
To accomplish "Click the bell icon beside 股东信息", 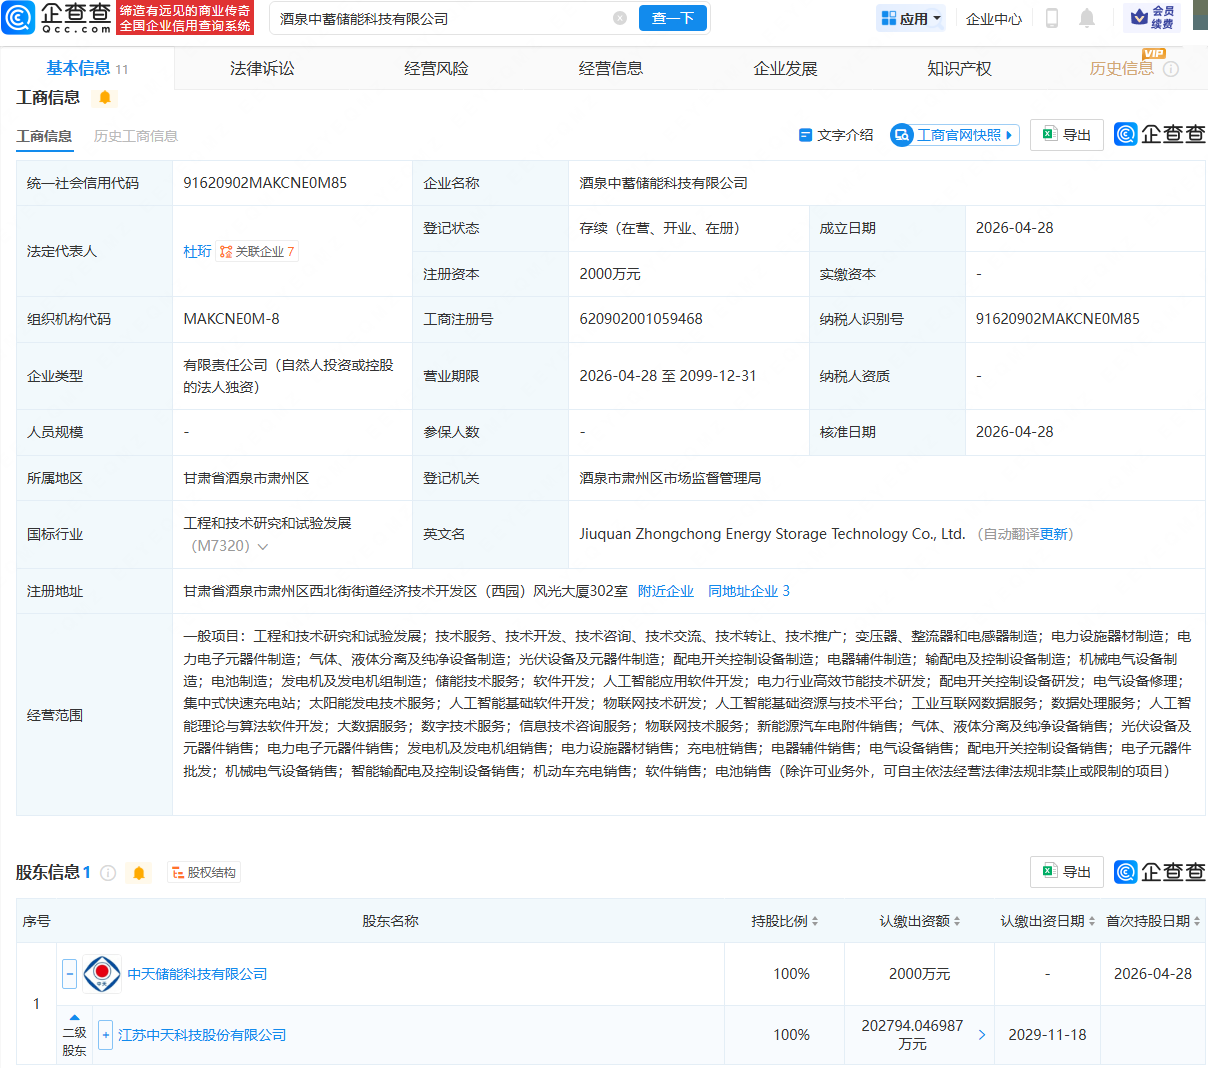I will coord(139,873).
